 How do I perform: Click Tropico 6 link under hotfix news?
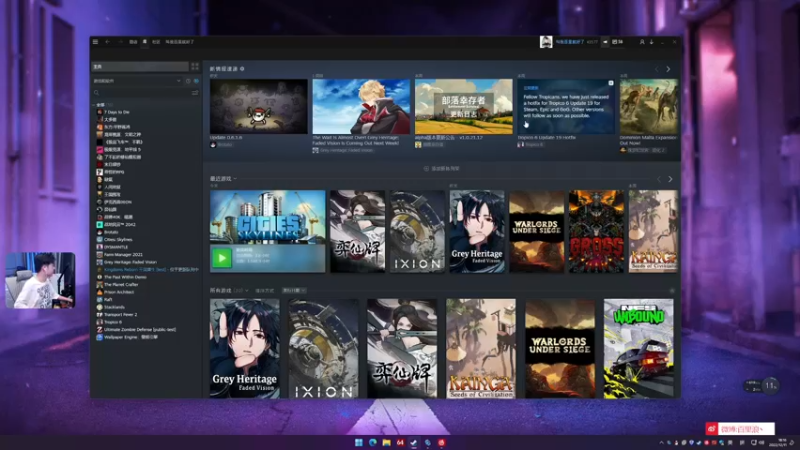tap(534, 144)
